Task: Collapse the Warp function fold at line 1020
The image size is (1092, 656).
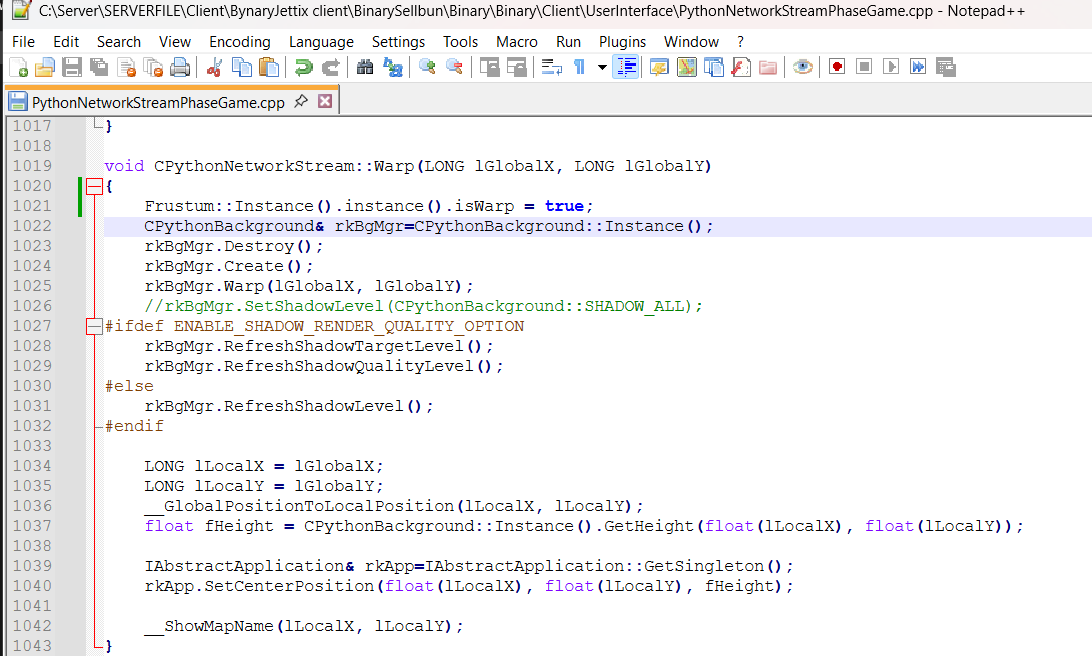Action: click(94, 186)
